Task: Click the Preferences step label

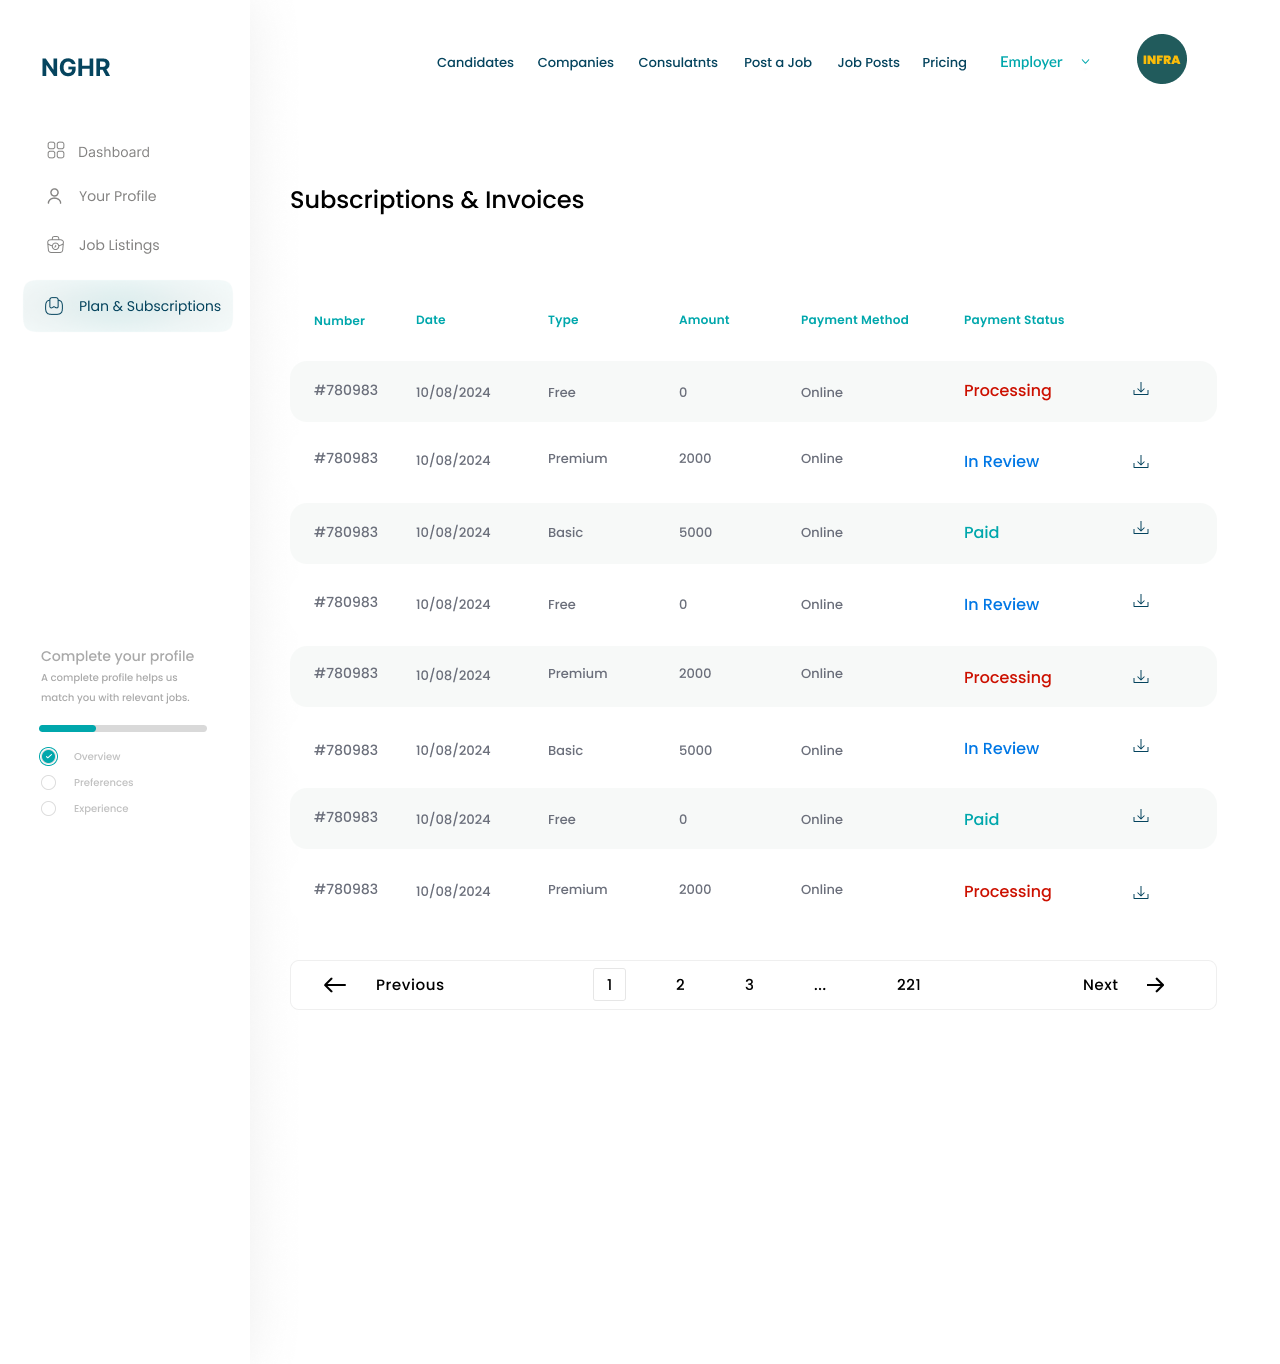Action: click(x=103, y=783)
